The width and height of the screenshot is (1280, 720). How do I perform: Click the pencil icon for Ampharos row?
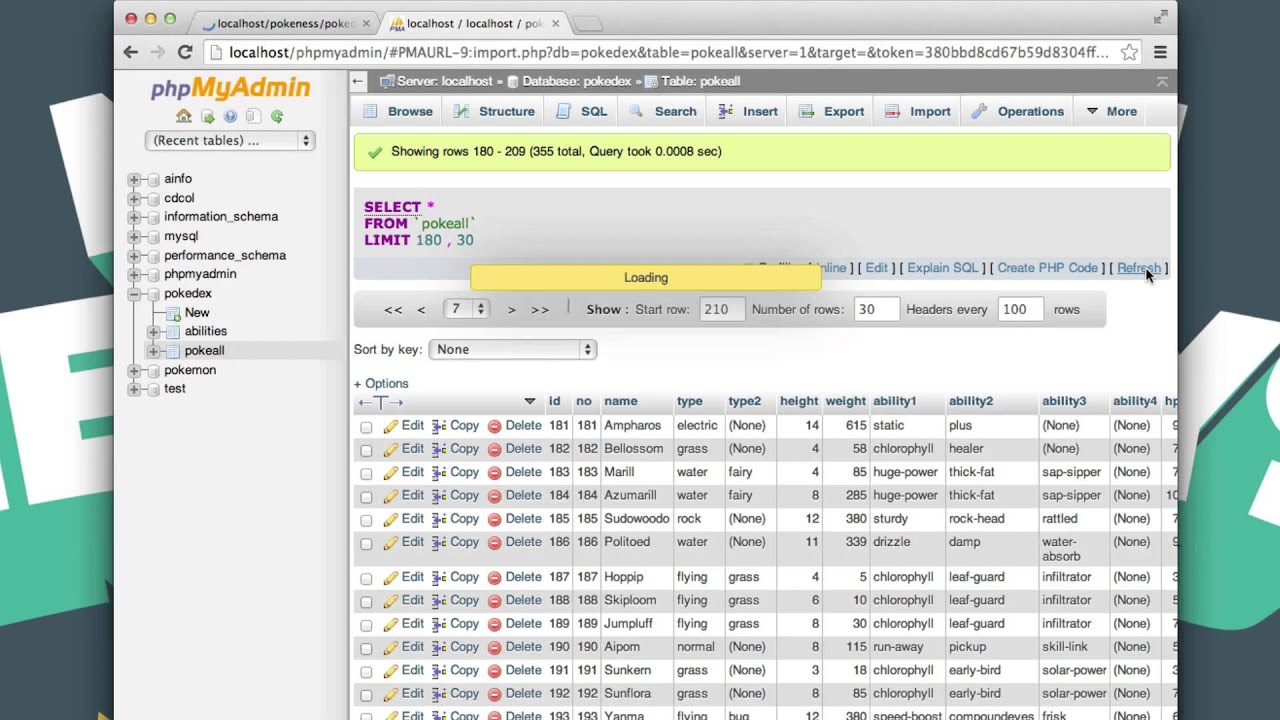pos(390,426)
